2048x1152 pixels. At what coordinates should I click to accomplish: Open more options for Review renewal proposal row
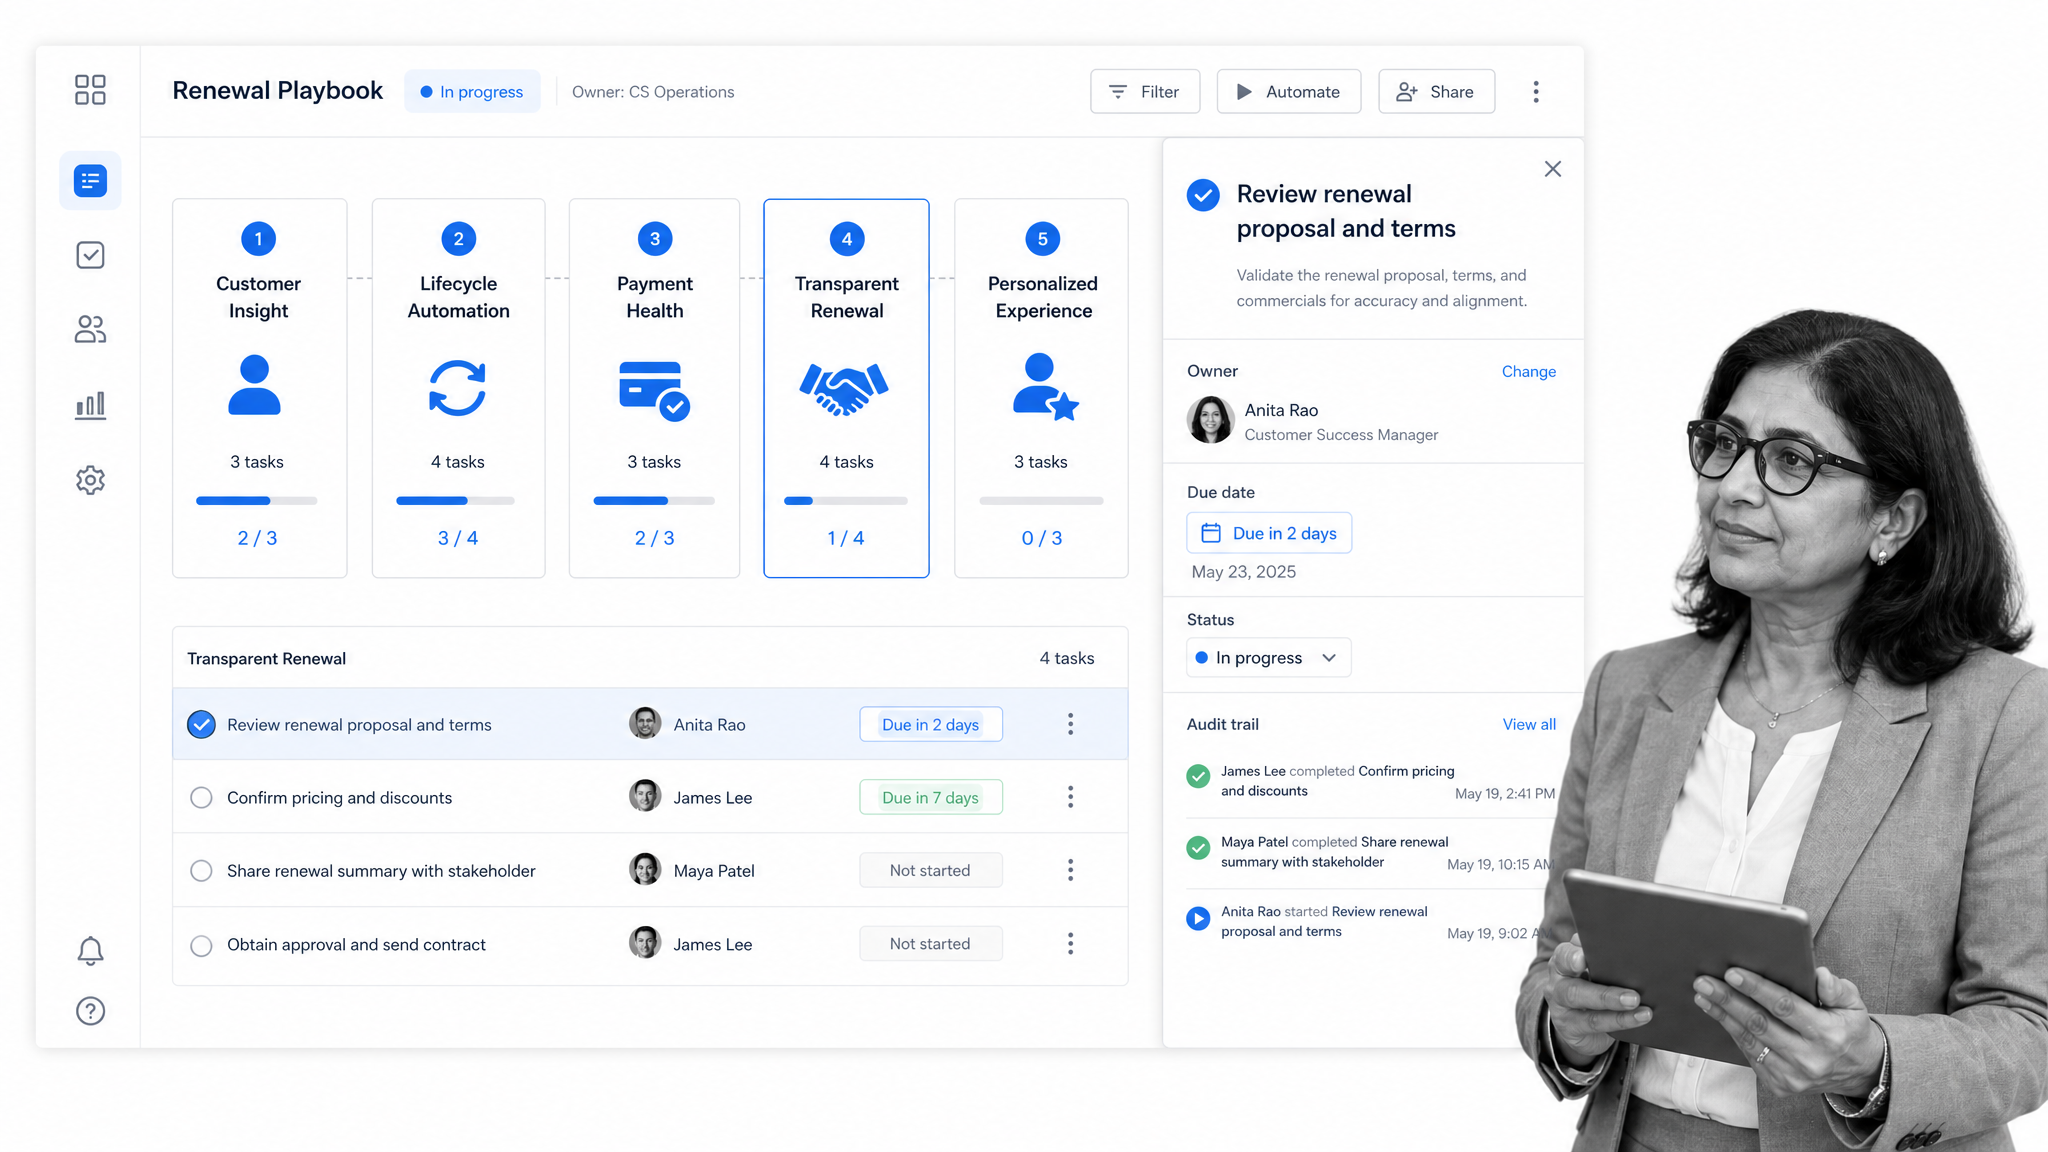(1070, 724)
